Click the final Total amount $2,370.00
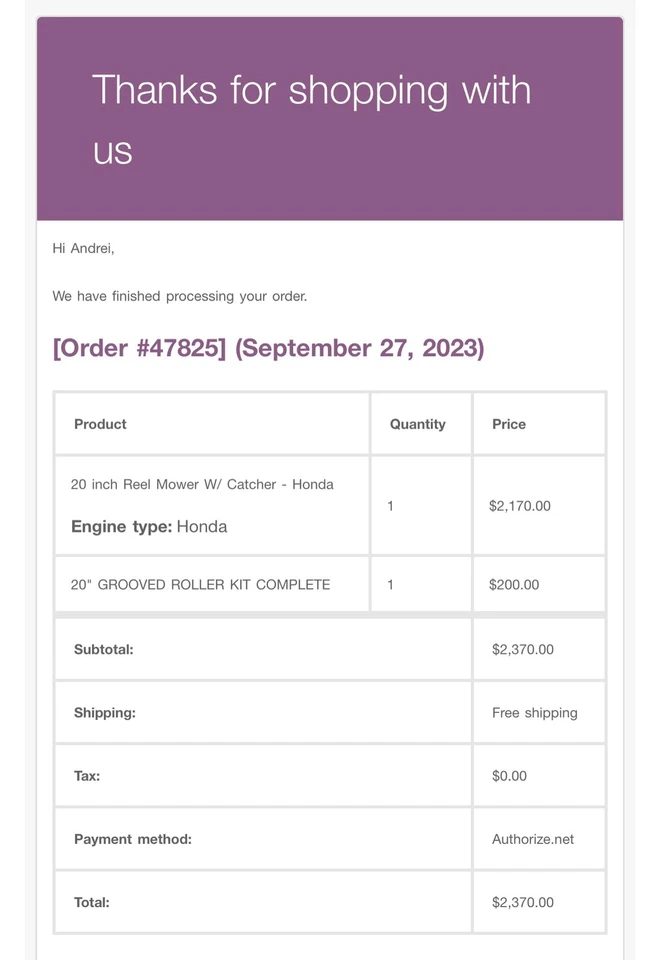 pyautogui.click(x=523, y=902)
